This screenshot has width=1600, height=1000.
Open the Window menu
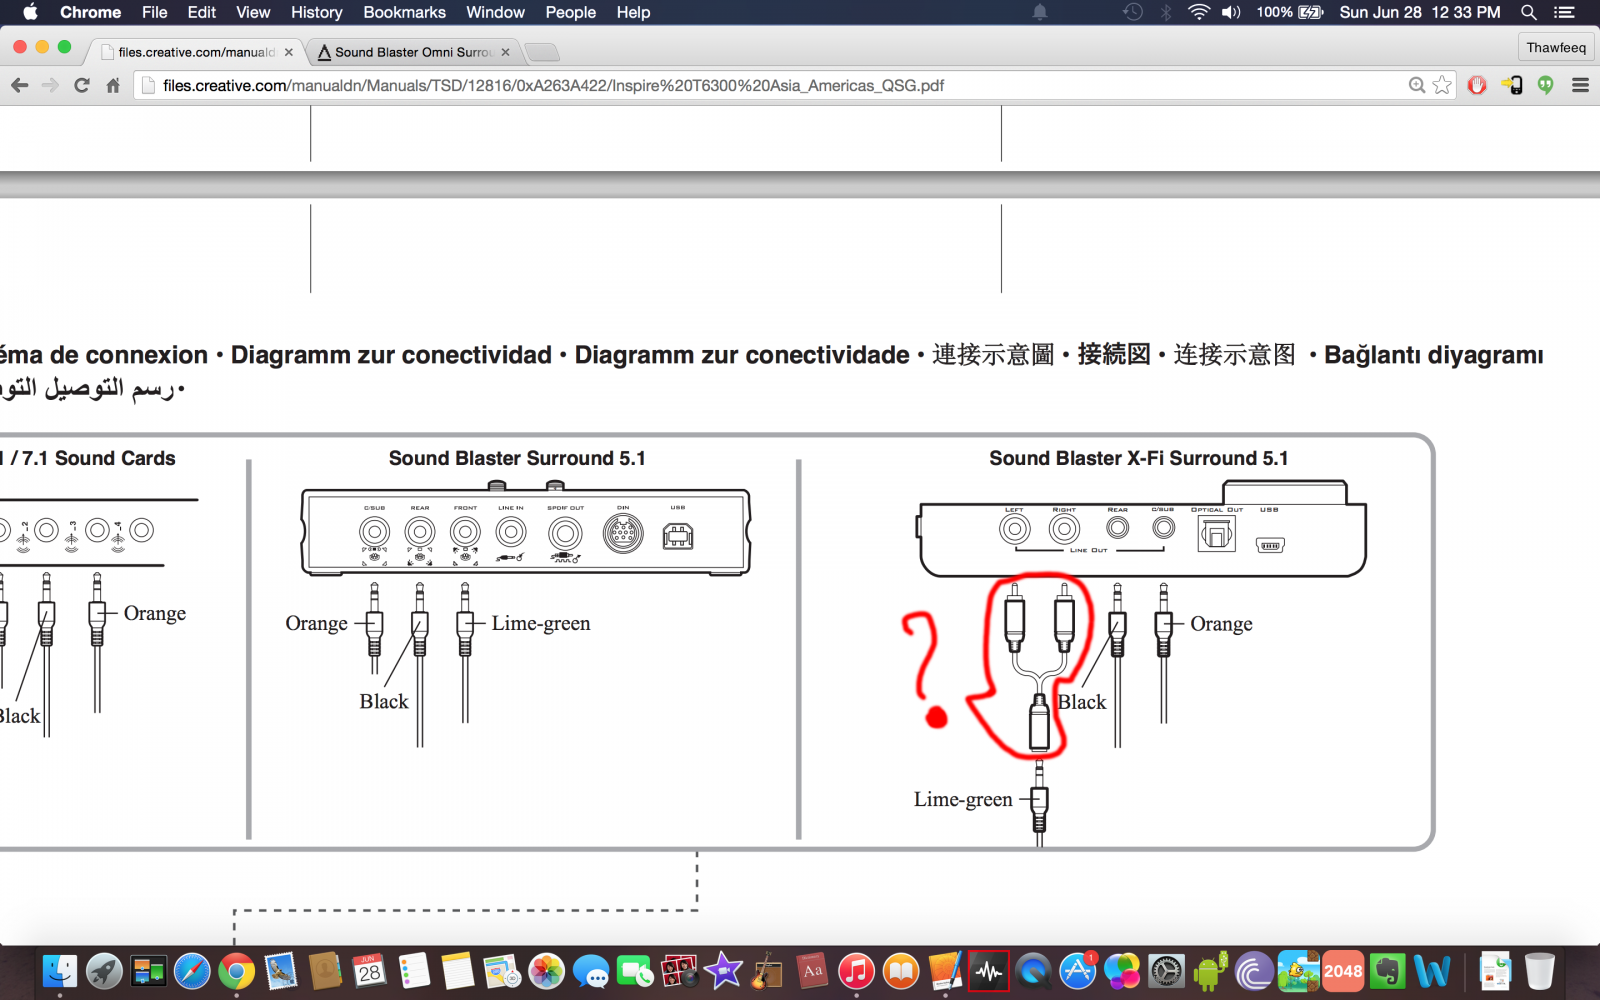tap(495, 12)
